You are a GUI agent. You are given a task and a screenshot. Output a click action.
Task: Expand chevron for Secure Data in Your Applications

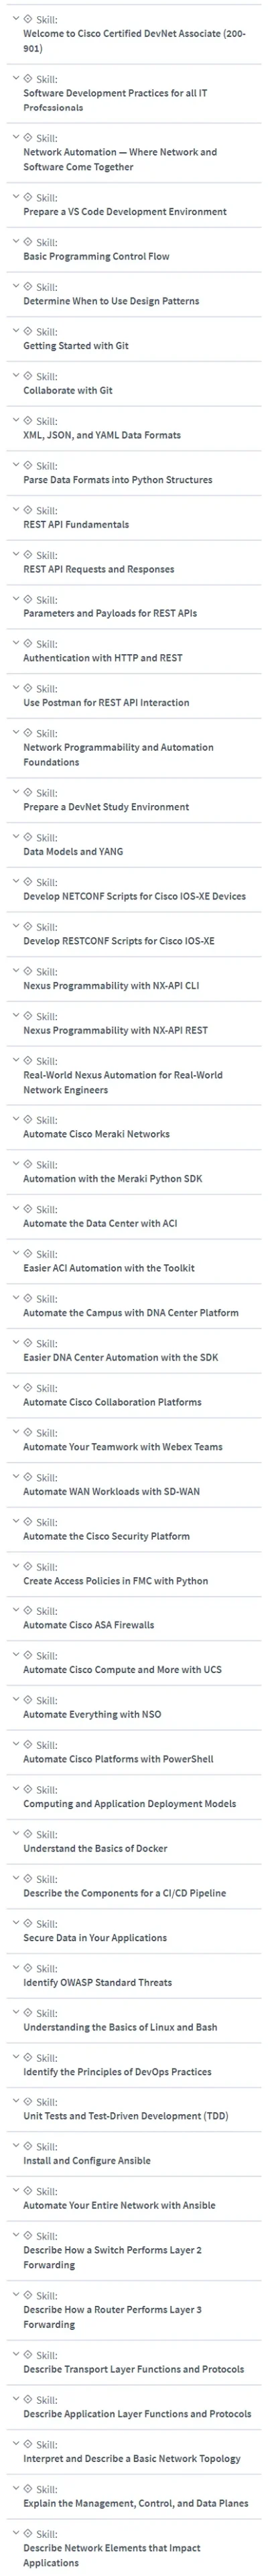(15, 1923)
